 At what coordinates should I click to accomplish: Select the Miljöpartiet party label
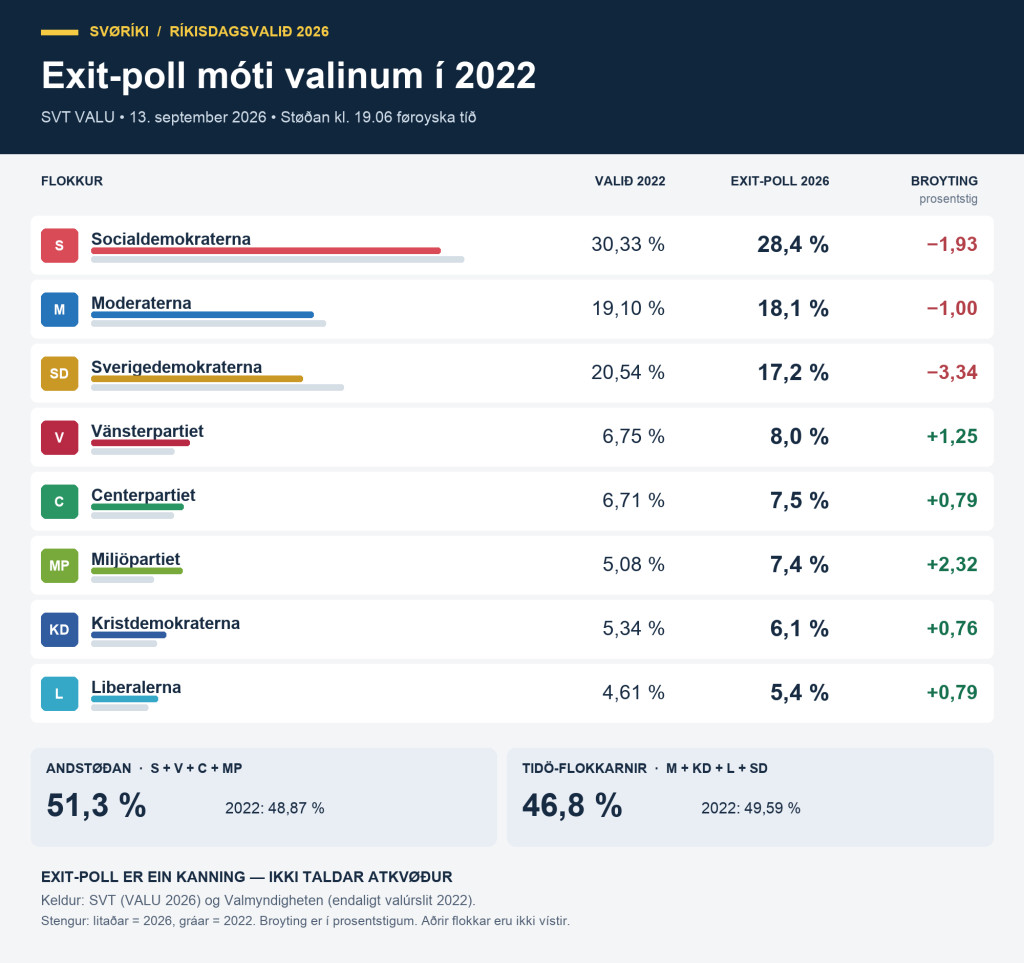135,559
